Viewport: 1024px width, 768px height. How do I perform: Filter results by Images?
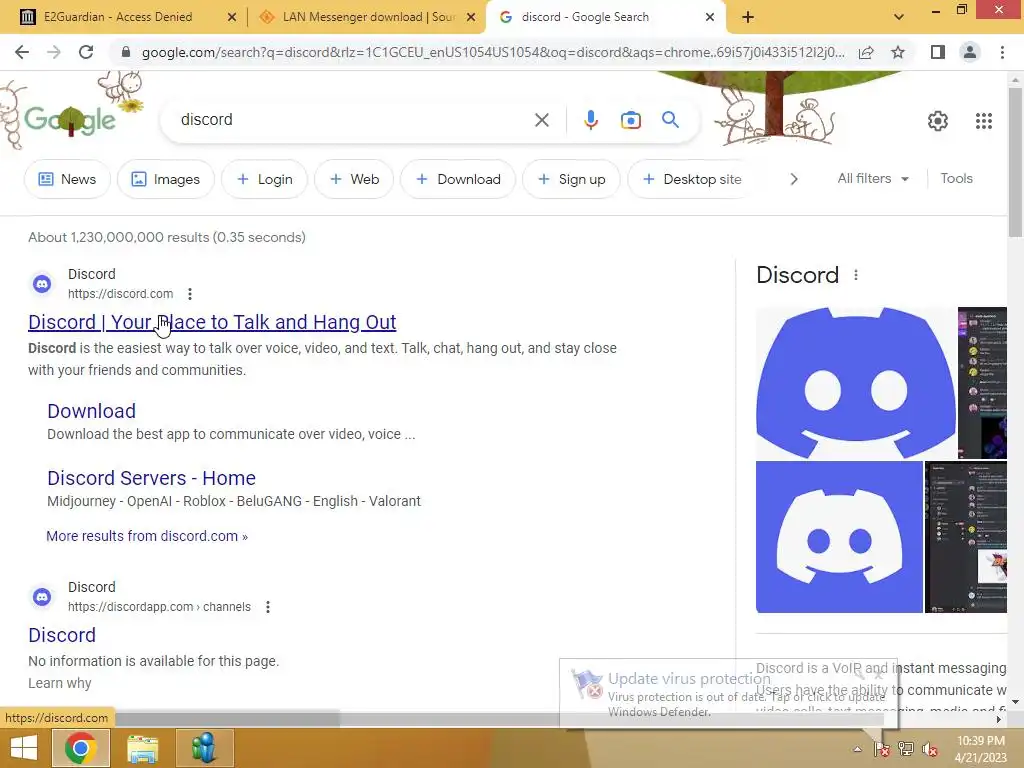tap(166, 179)
